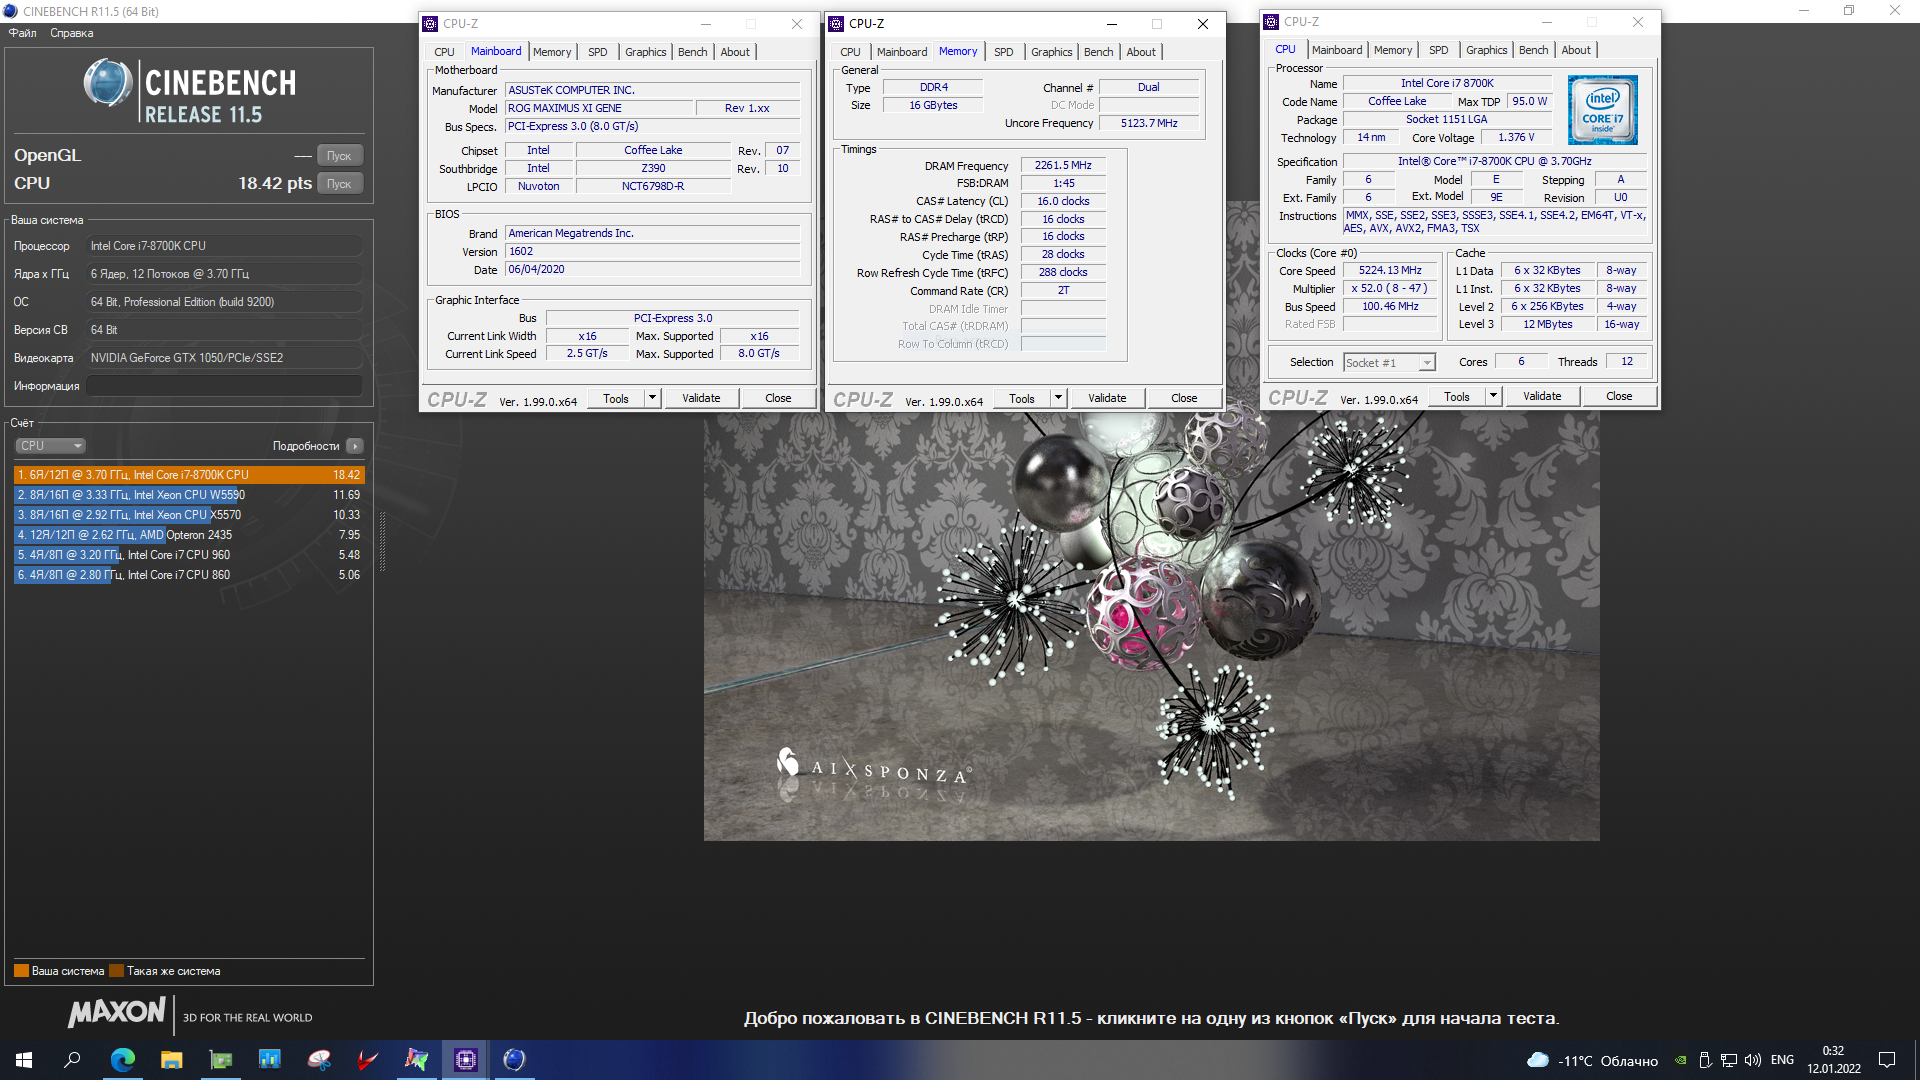
Task: Select the Core i7 CPU 860 ranking row
Action: [x=189, y=575]
